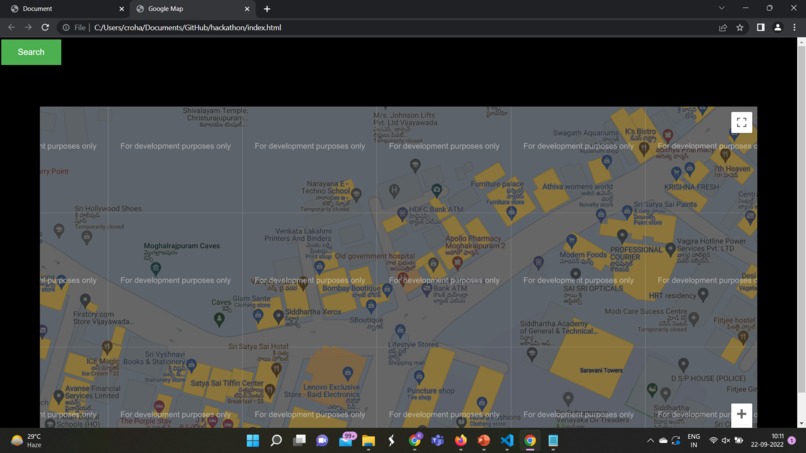Open Task View on taskbar
Viewport: 806px width, 453px height.
299,441
